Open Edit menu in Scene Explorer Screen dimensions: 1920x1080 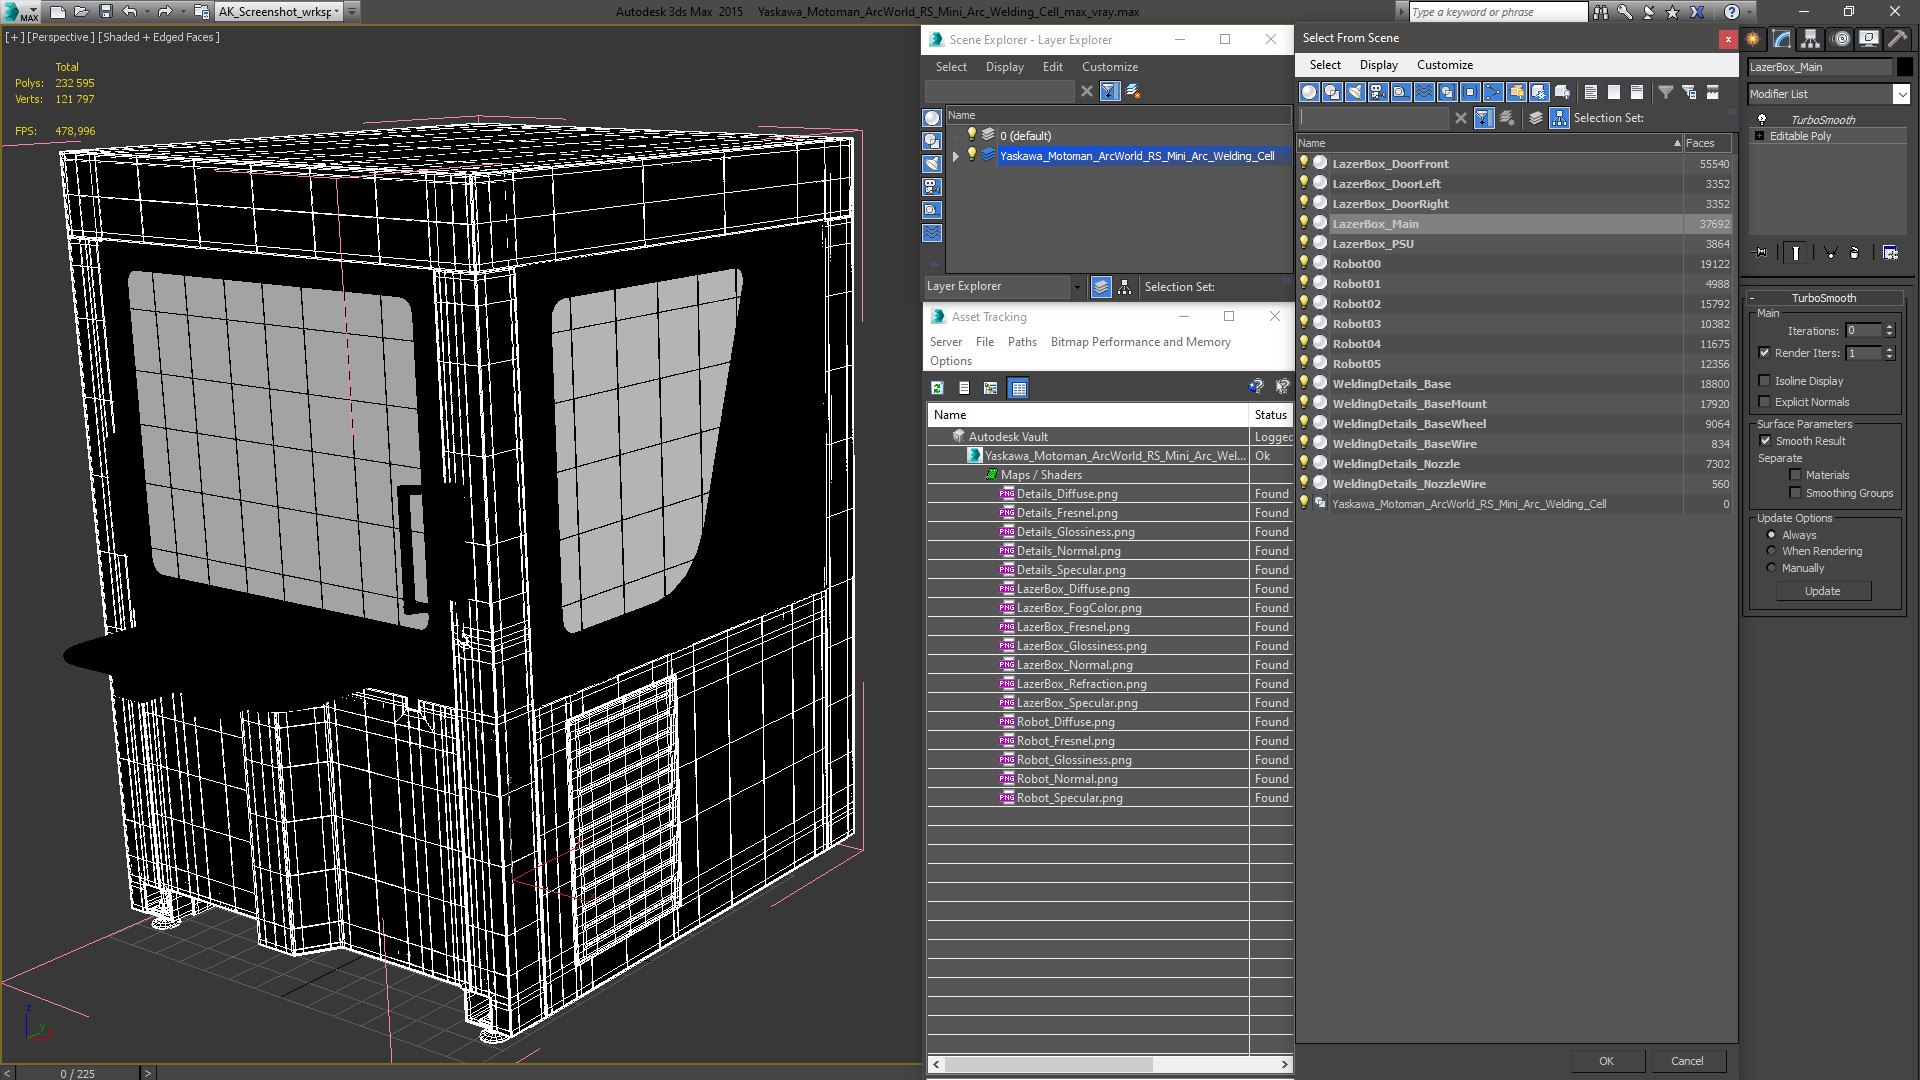[1052, 67]
